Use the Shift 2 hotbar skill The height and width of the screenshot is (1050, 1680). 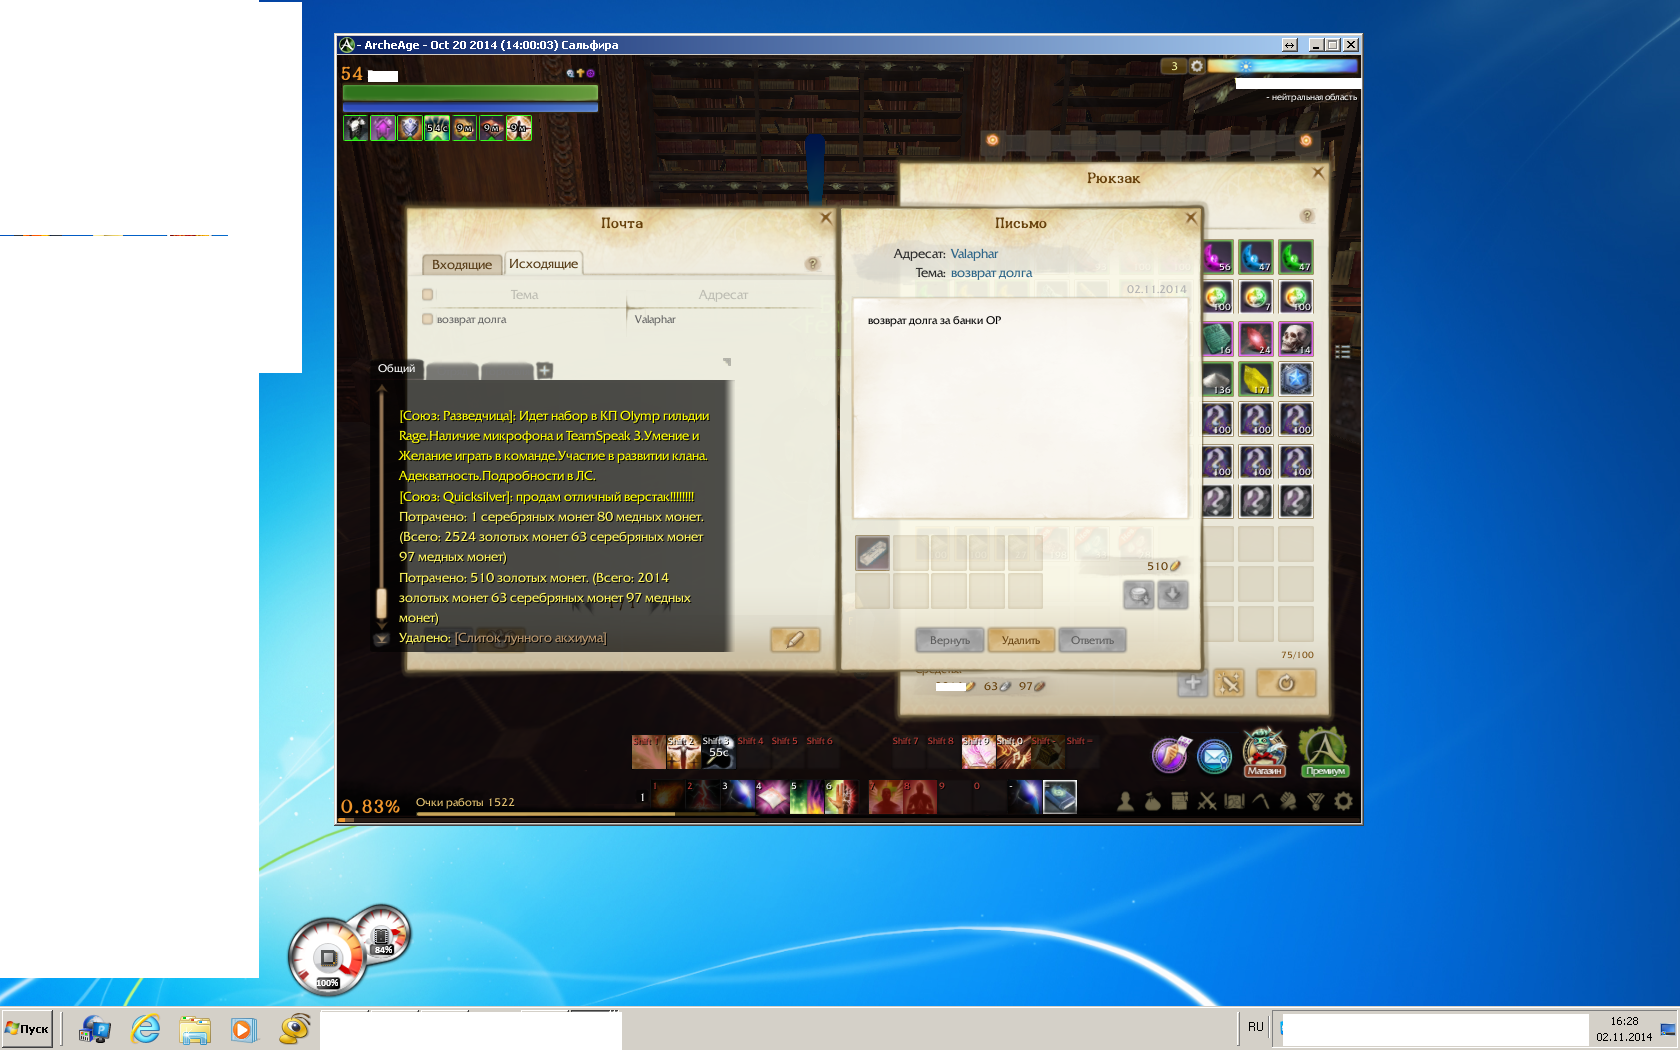pos(684,752)
